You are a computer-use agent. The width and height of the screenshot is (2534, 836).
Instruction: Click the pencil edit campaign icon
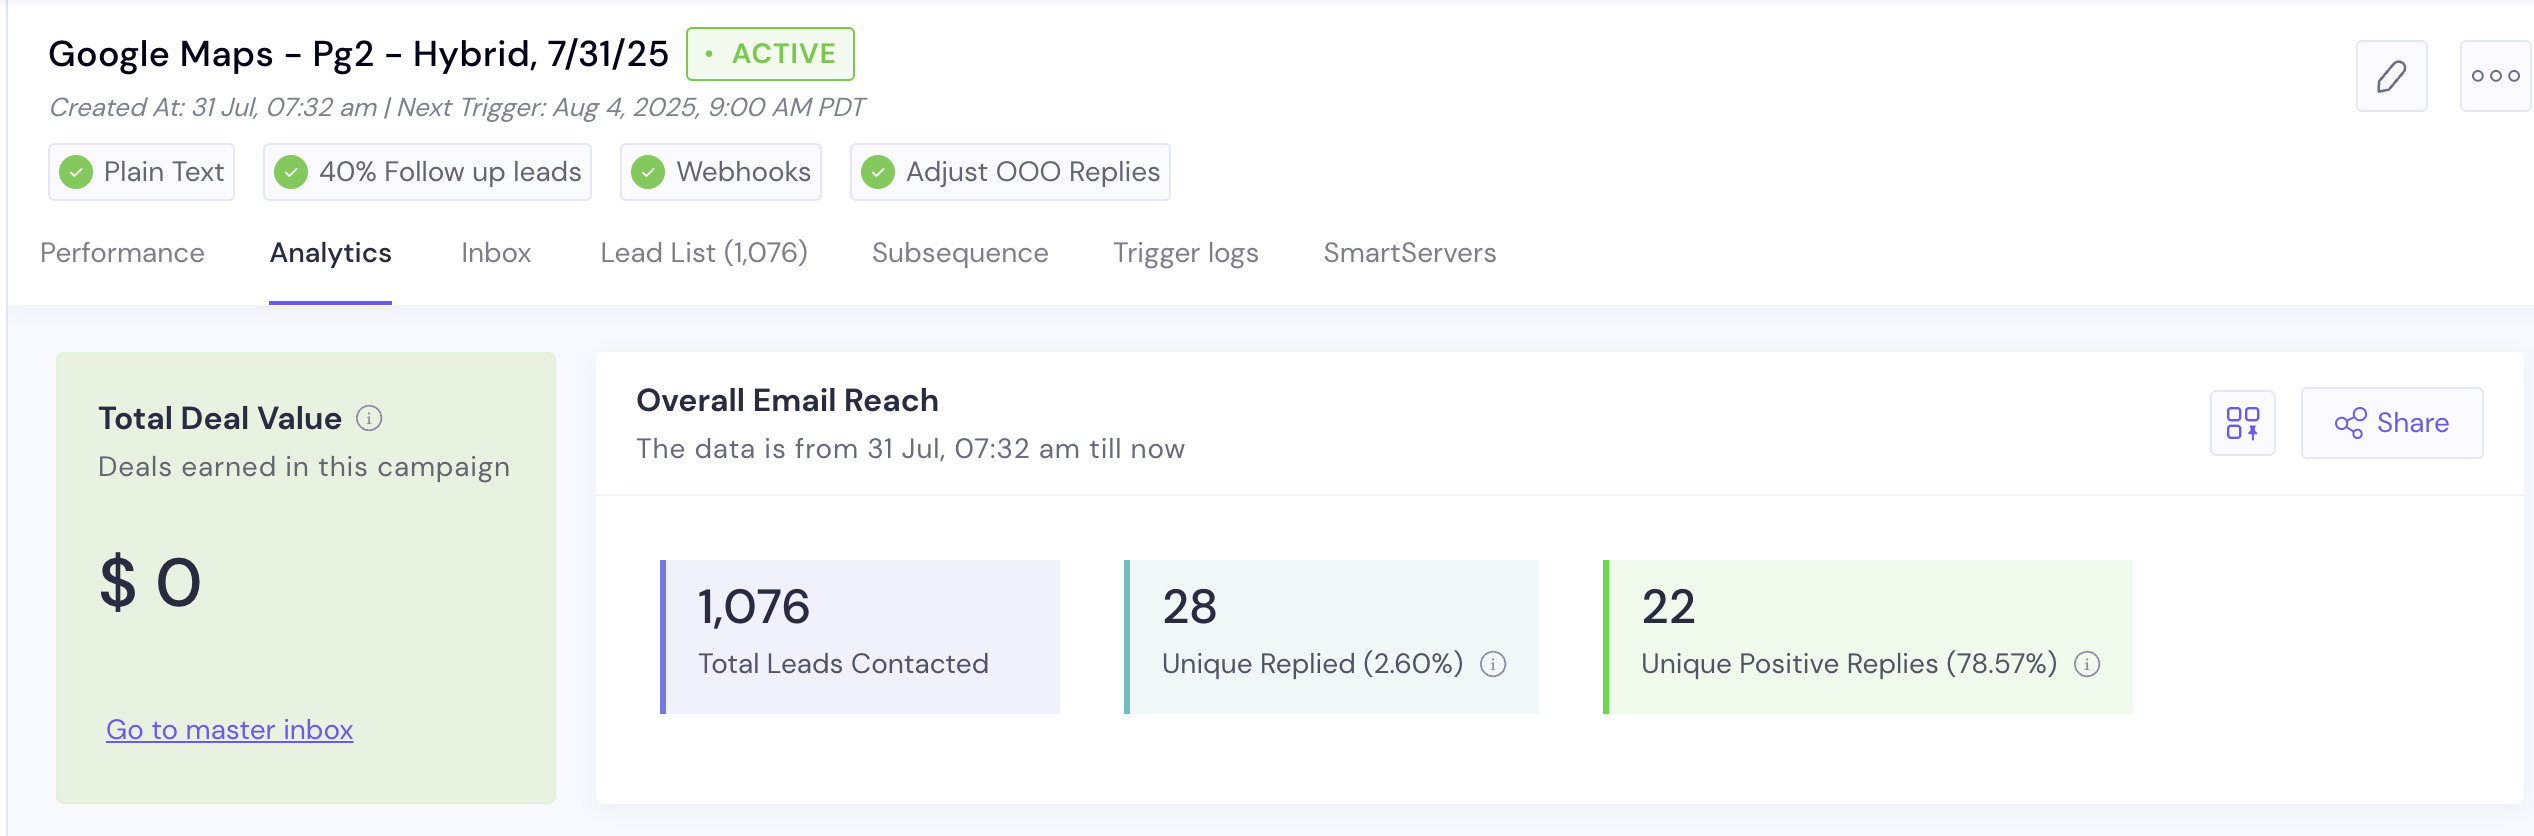click(2391, 76)
